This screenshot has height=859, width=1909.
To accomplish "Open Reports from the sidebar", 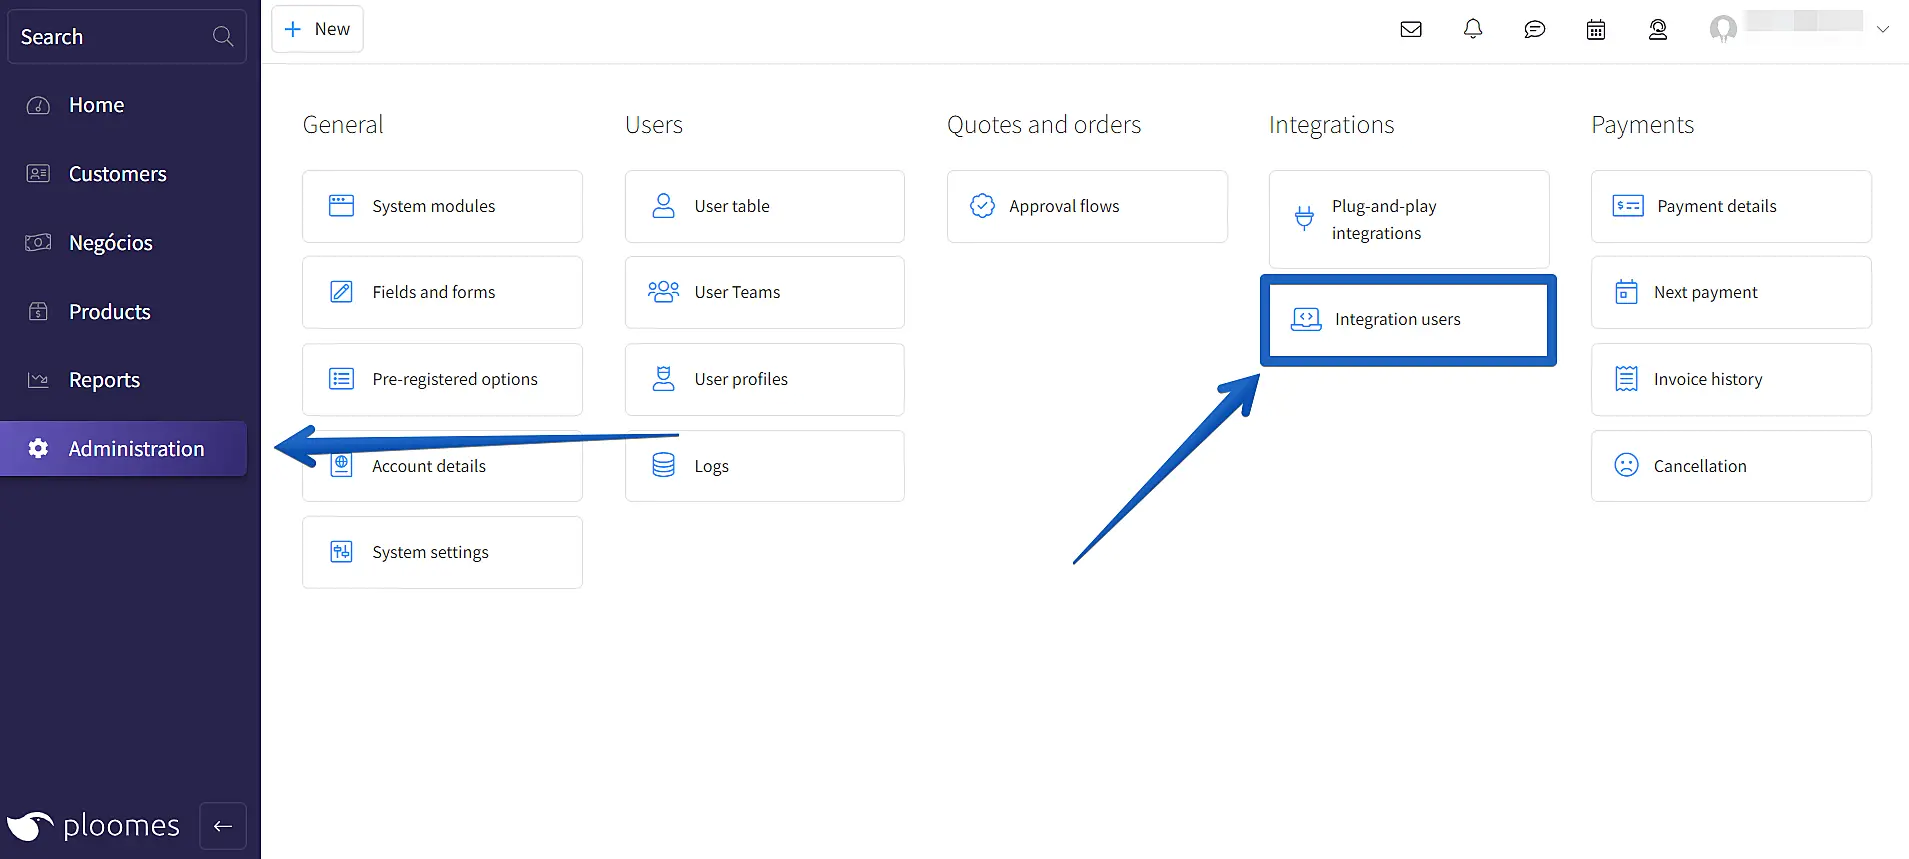I will (x=104, y=380).
